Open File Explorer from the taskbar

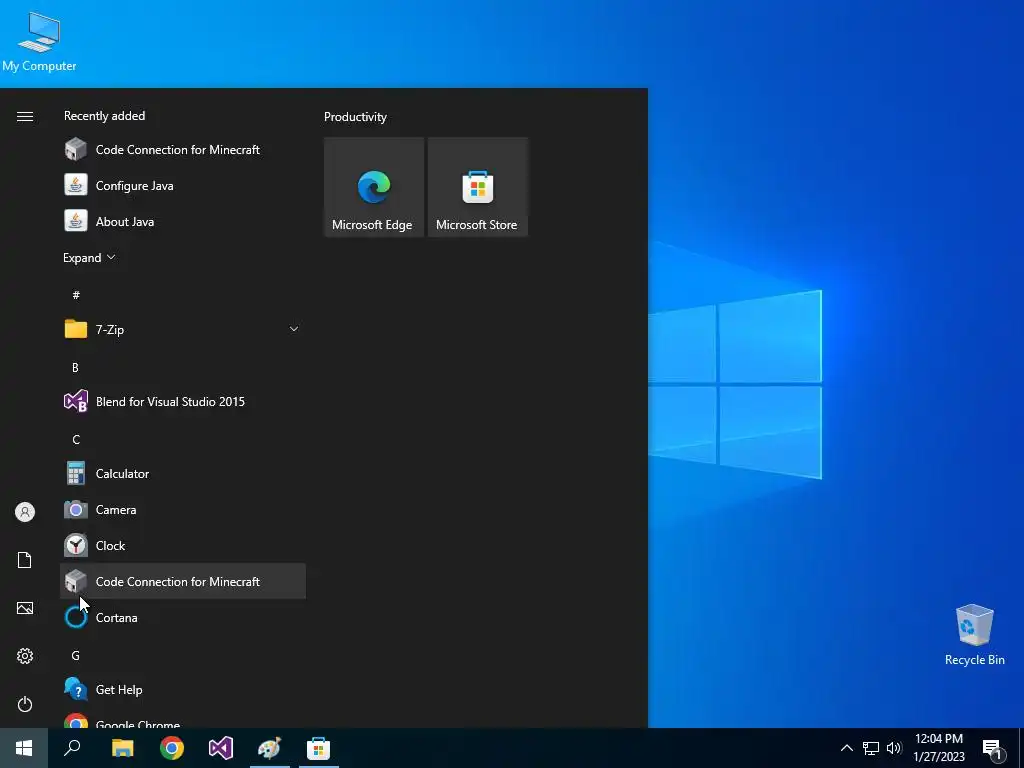pyautogui.click(x=122, y=748)
